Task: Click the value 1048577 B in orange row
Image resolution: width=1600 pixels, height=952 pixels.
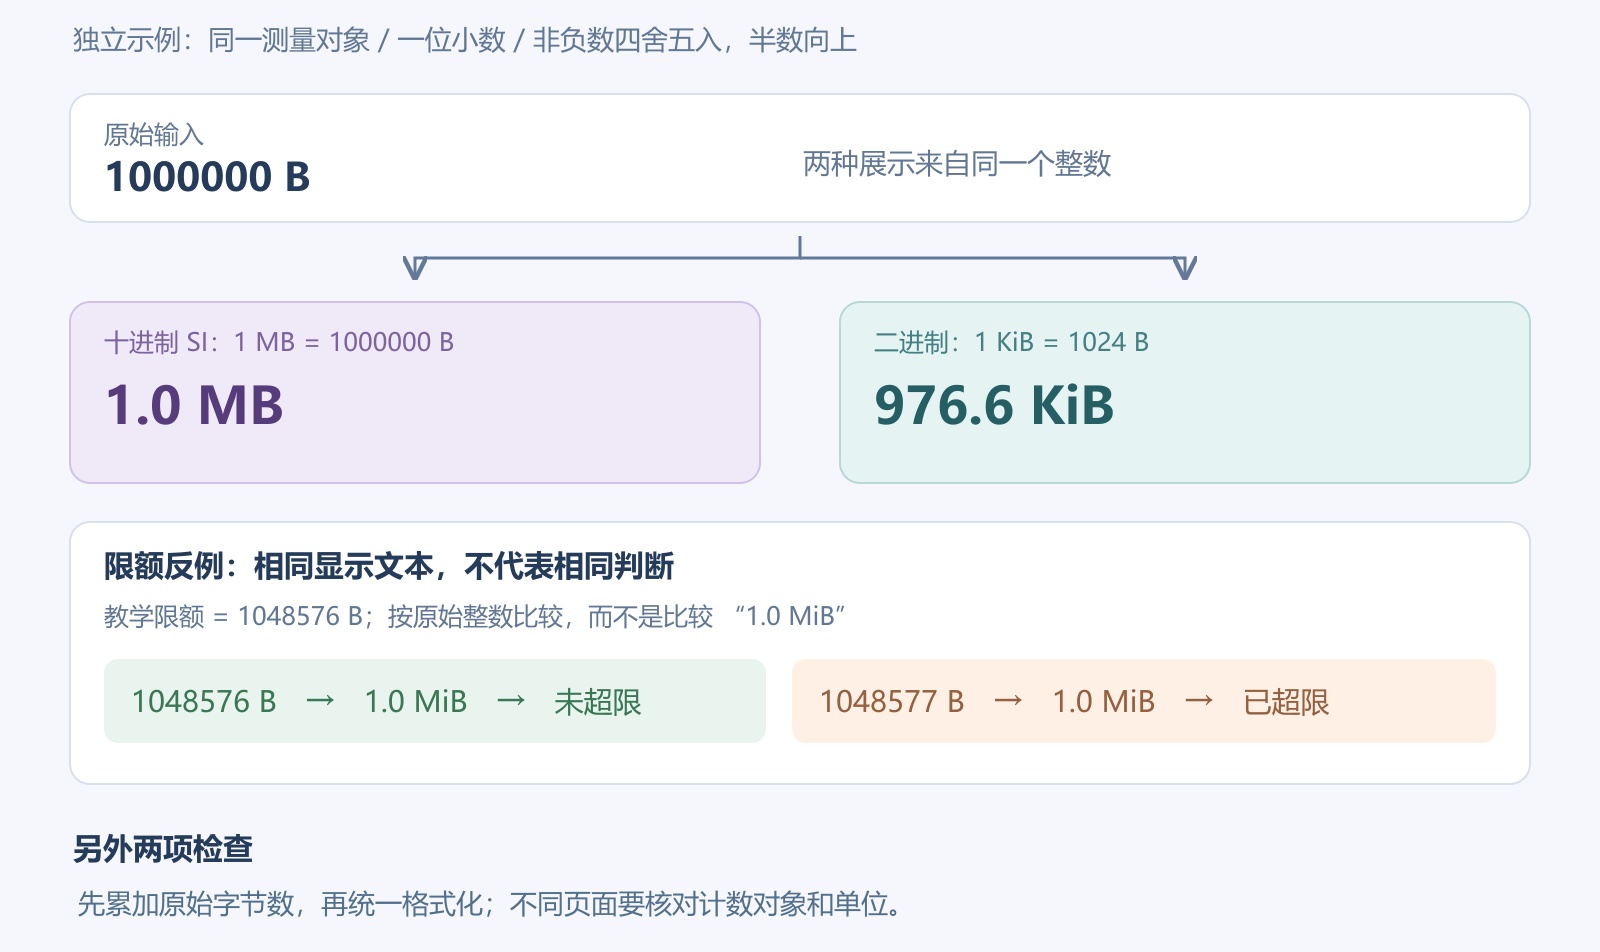Action: coord(892,701)
